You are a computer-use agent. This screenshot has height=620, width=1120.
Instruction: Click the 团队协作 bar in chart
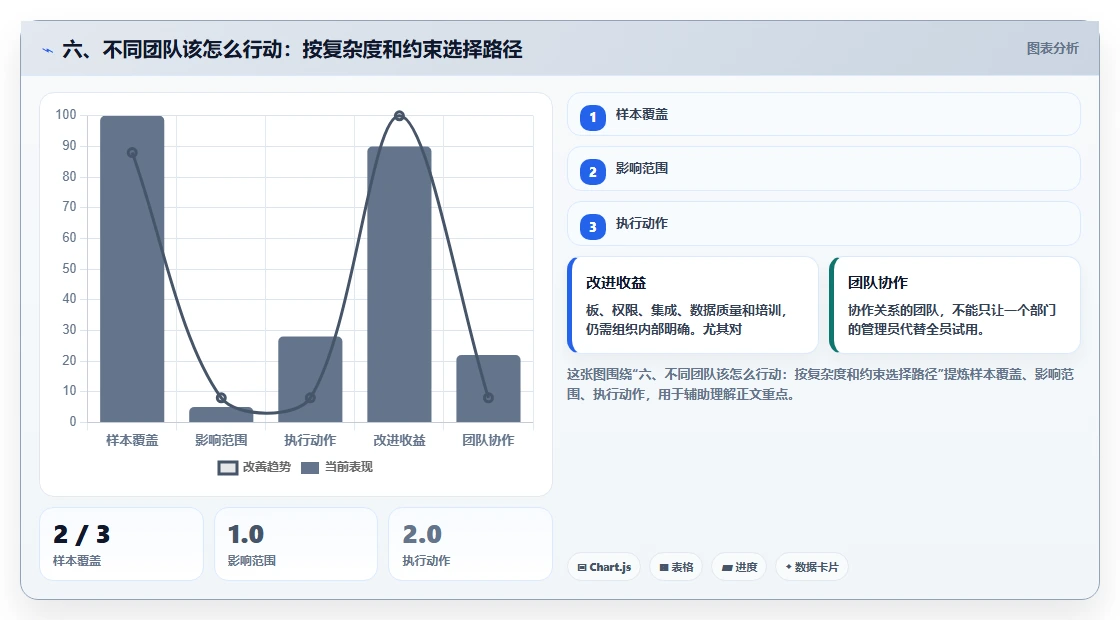(489, 389)
